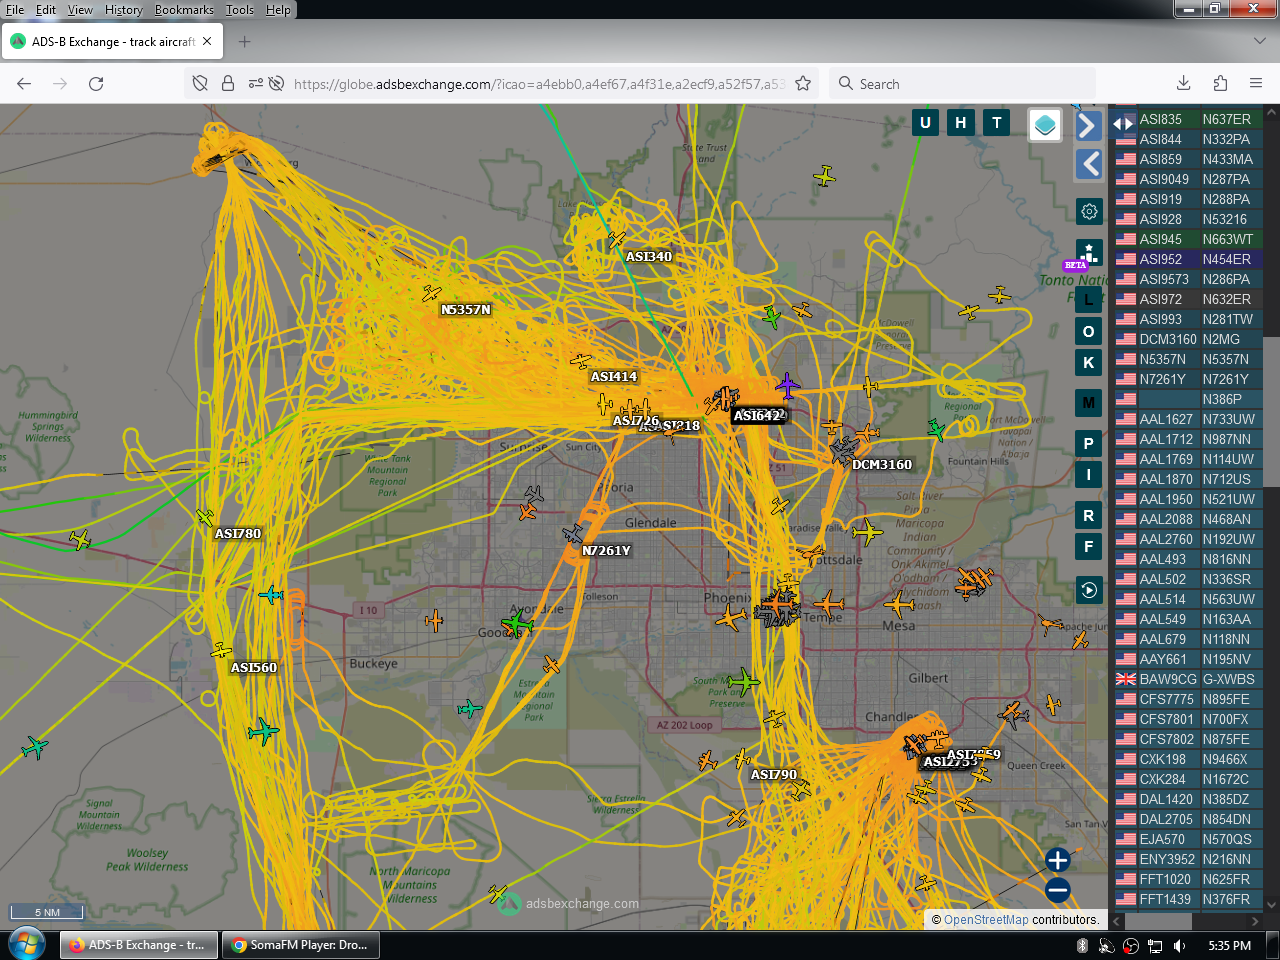Image resolution: width=1280 pixels, height=960 pixels.
Task: Toggle sidebar width with double-arrow icon
Action: tap(1123, 124)
